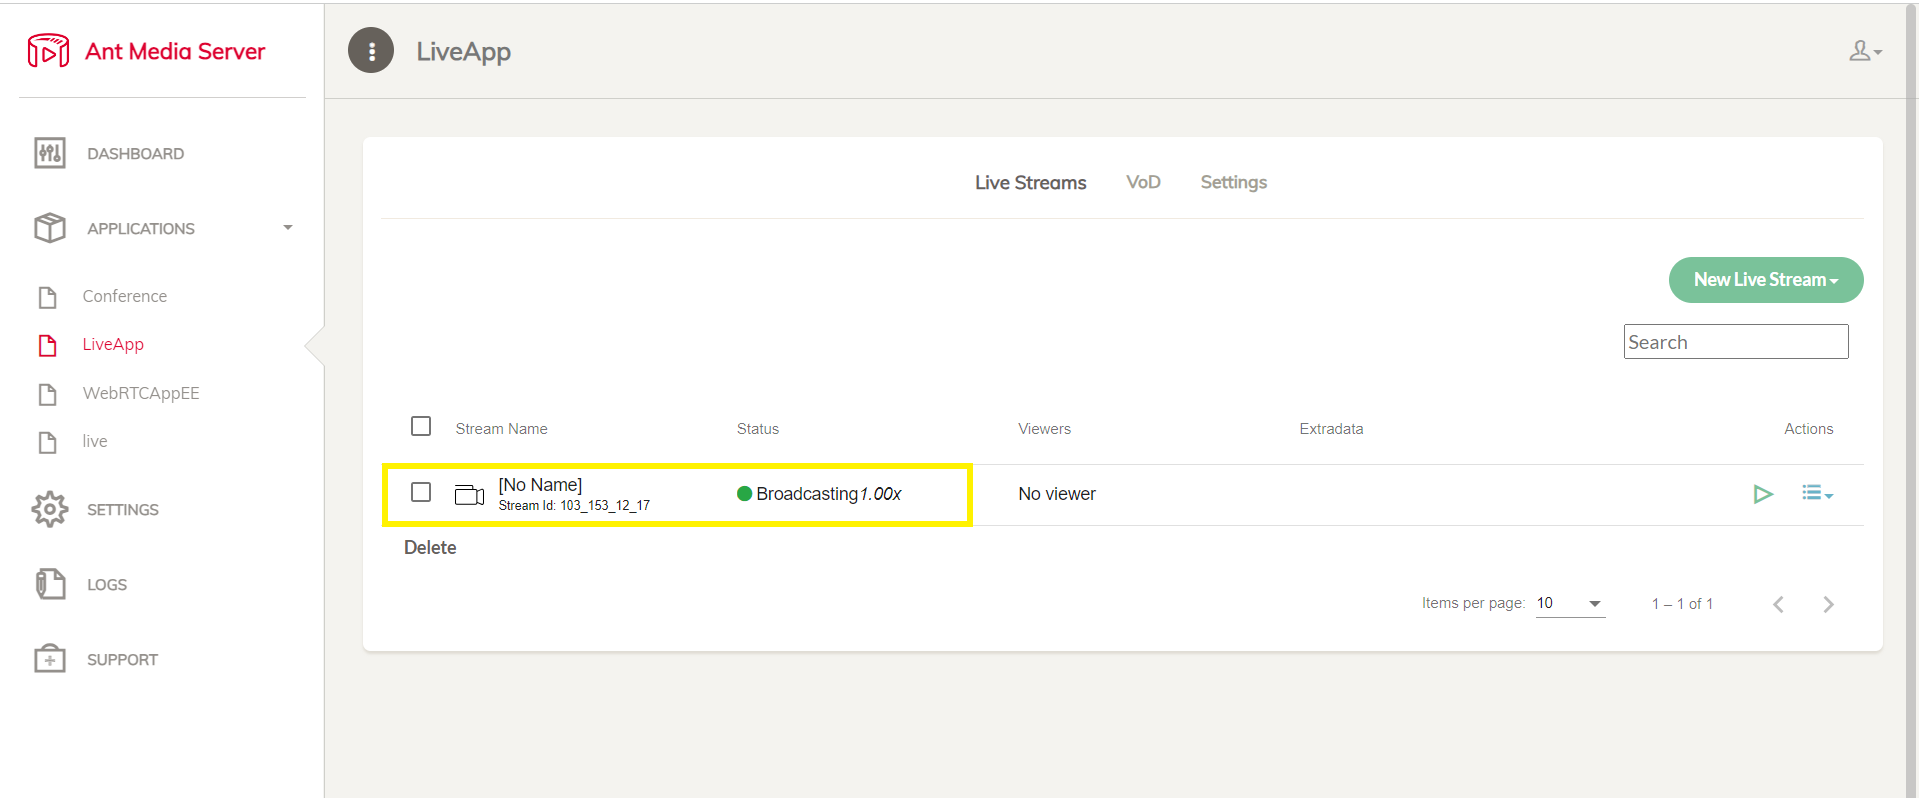Click the 1 – 1 of 1 pagination label
The width and height of the screenshot is (1919, 798).
point(1682,604)
